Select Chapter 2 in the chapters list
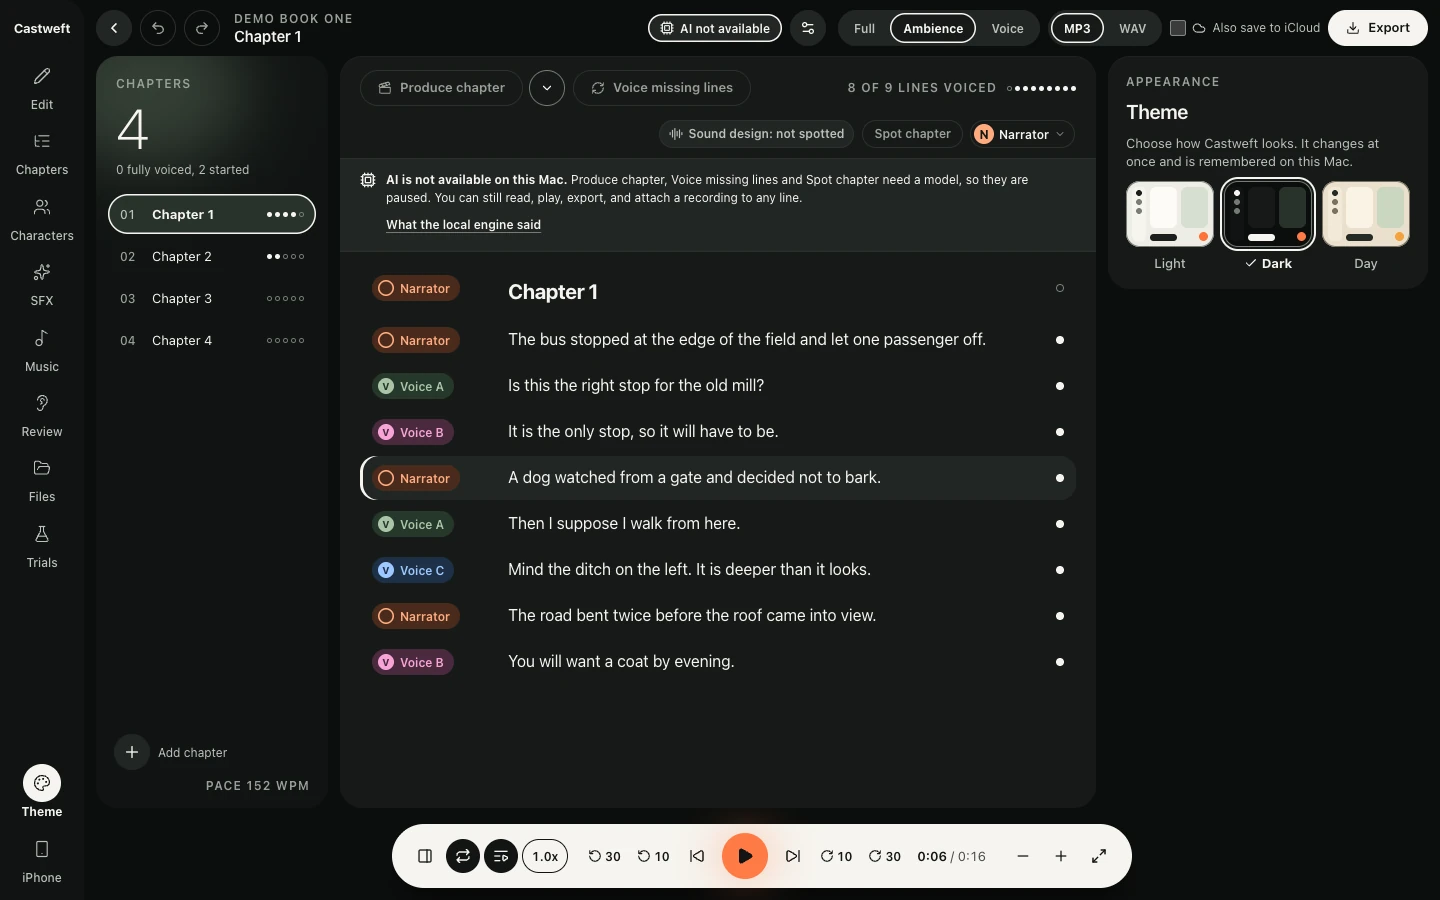The width and height of the screenshot is (1440, 900). pyautogui.click(x=212, y=257)
